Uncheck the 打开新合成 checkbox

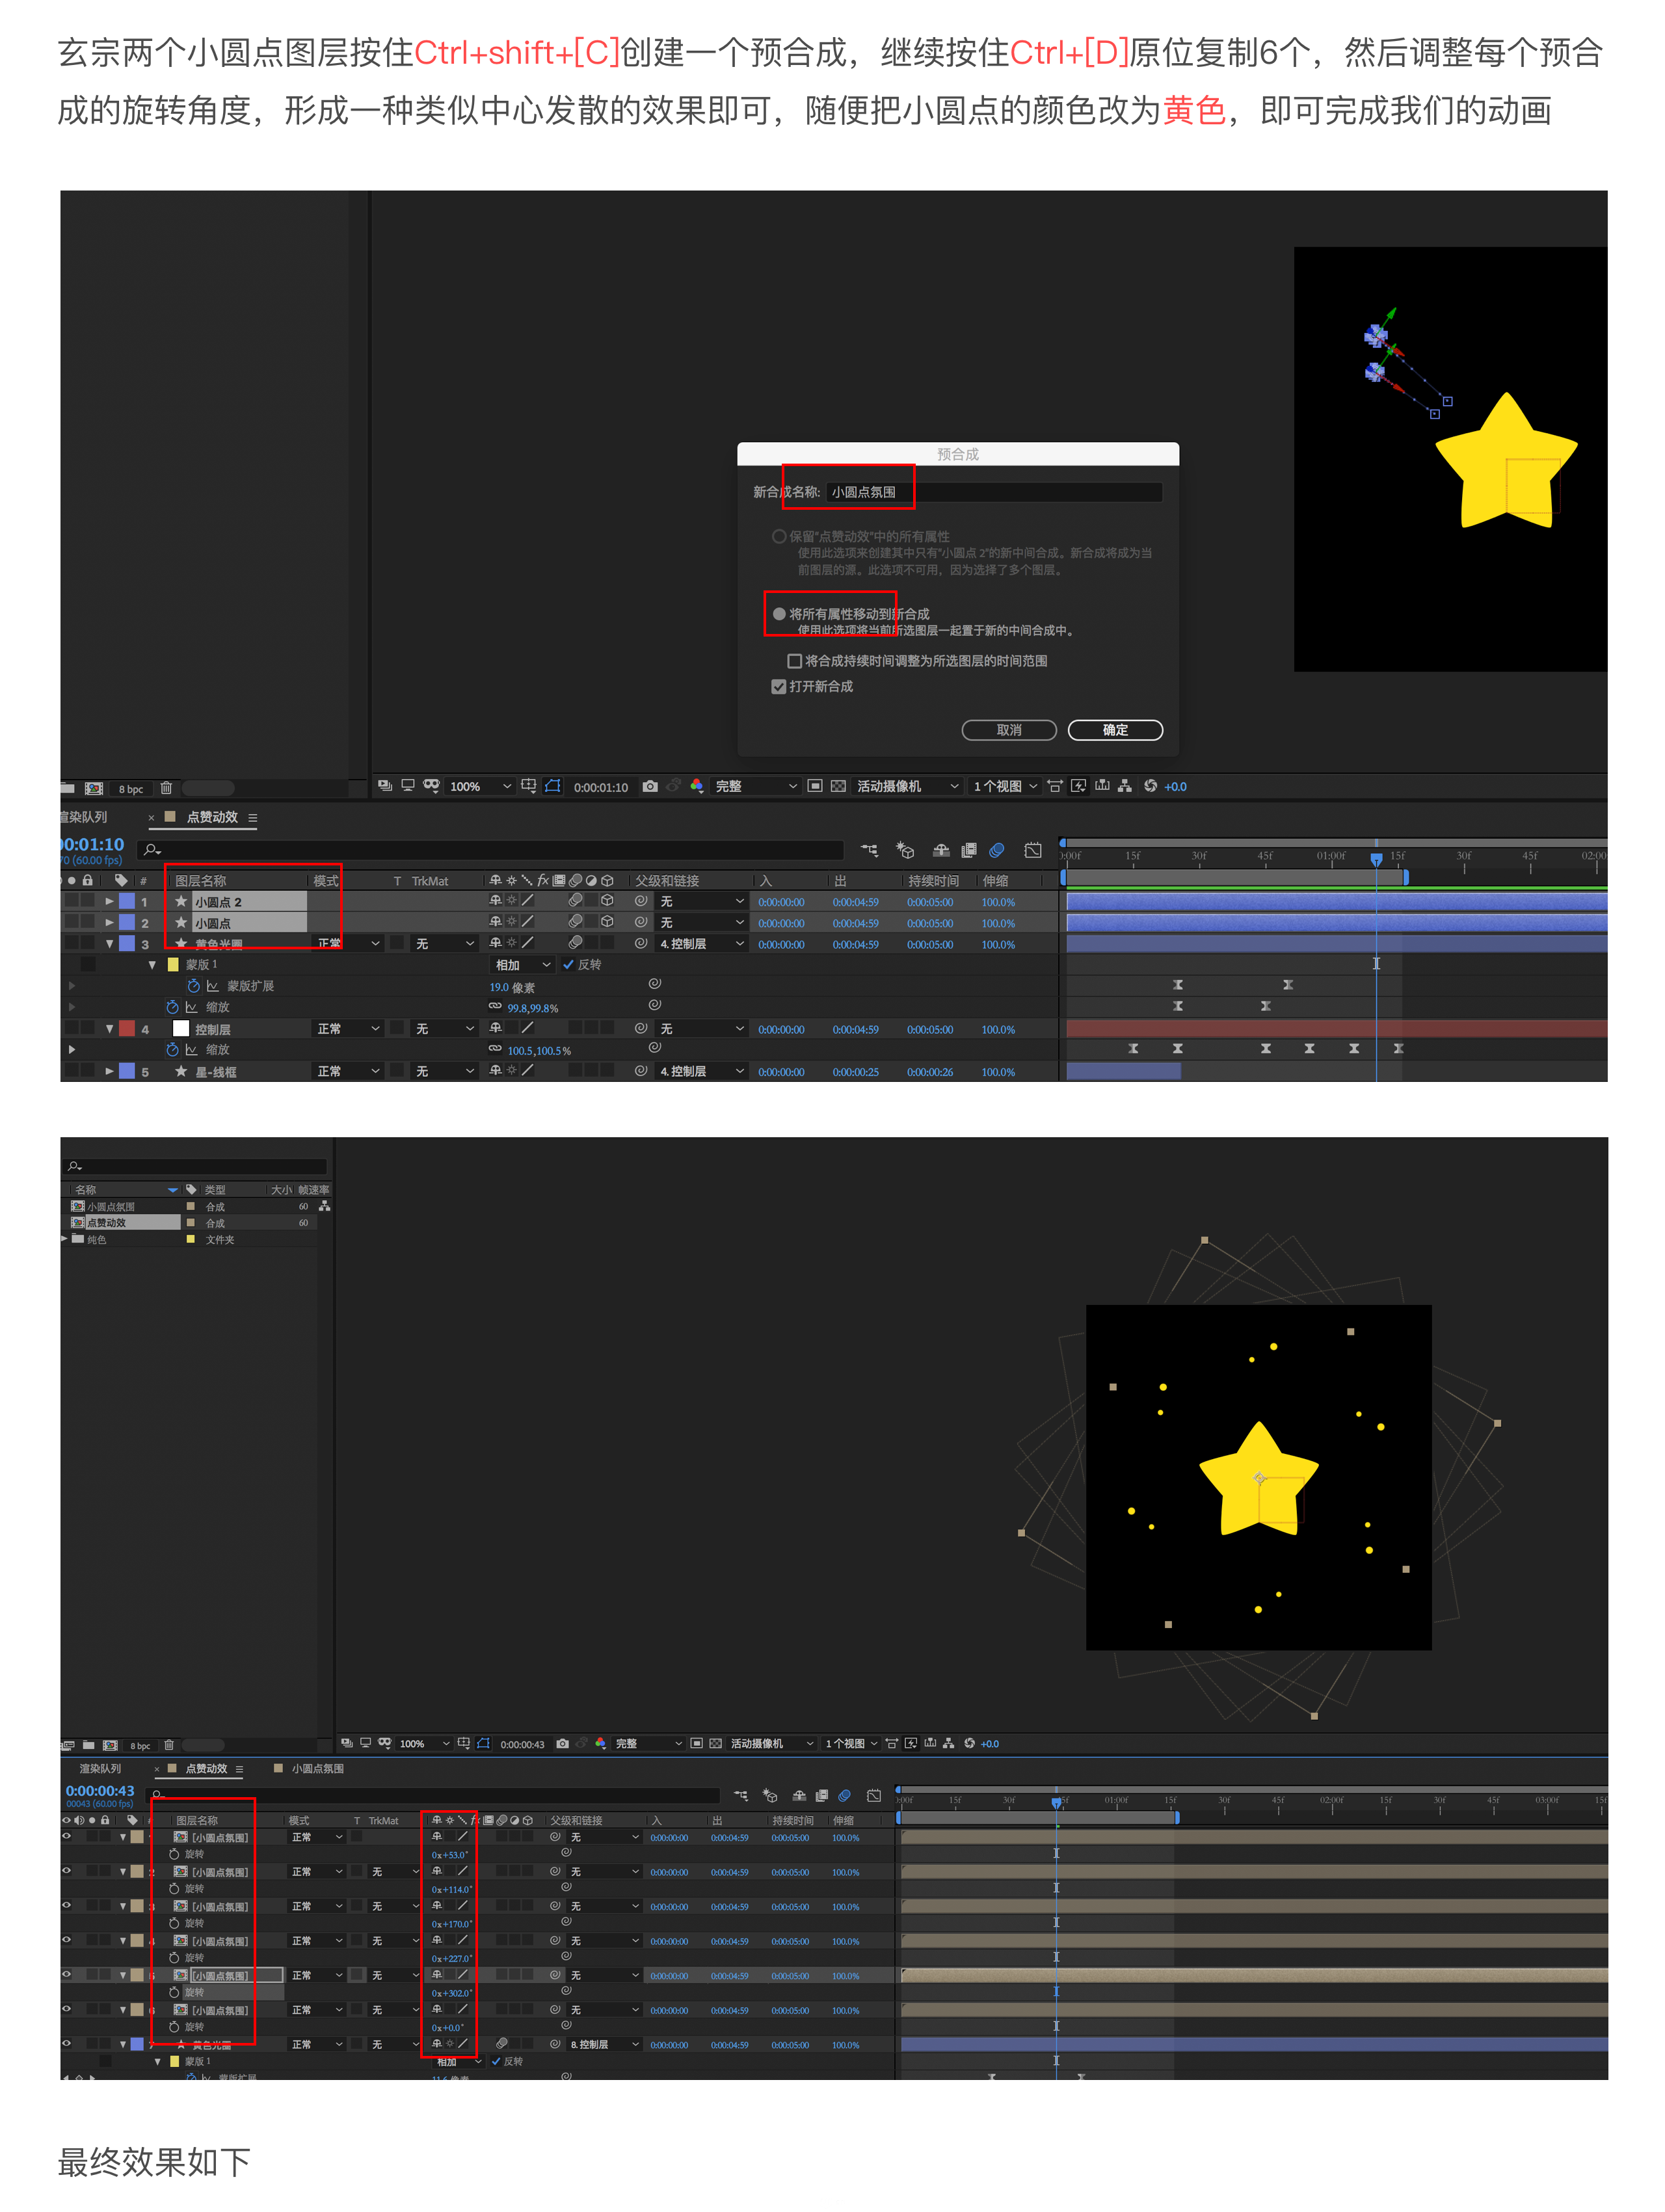778,686
